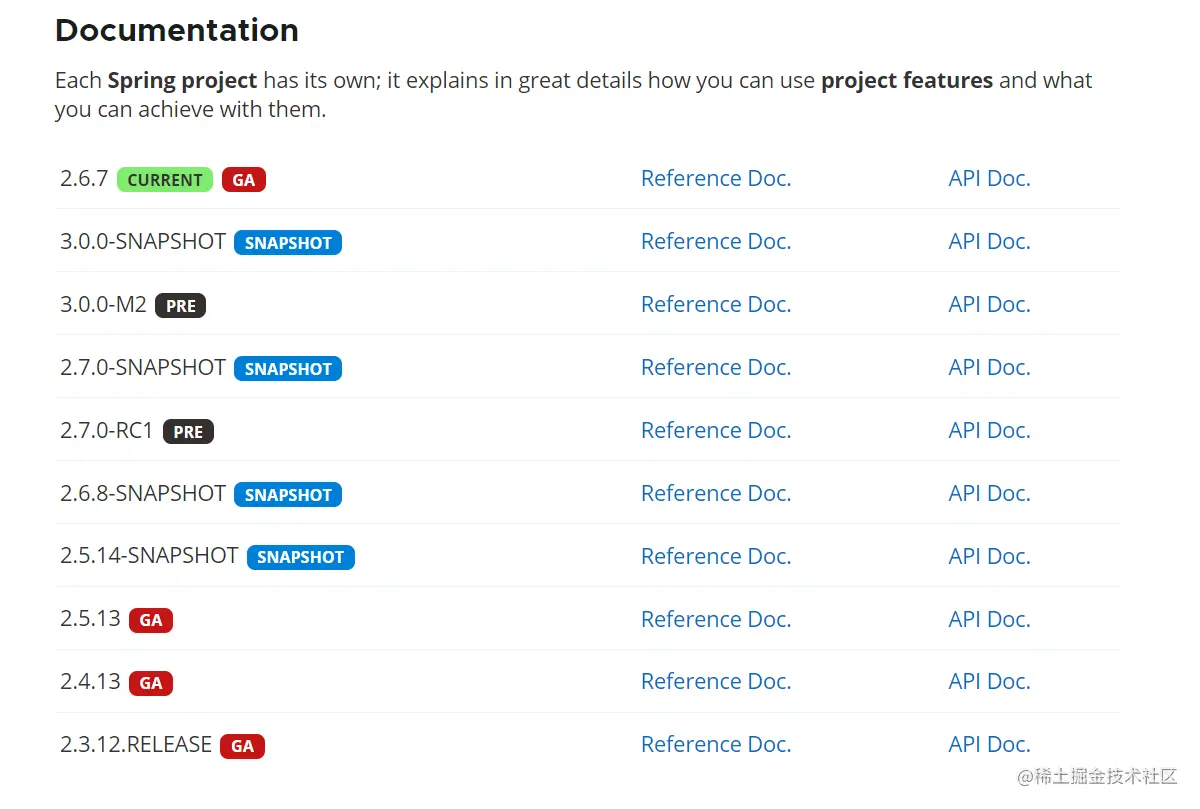Open API Doc. for 3.0.0-M2
The height and width of the screenshot is (809, 1200).
989,305
